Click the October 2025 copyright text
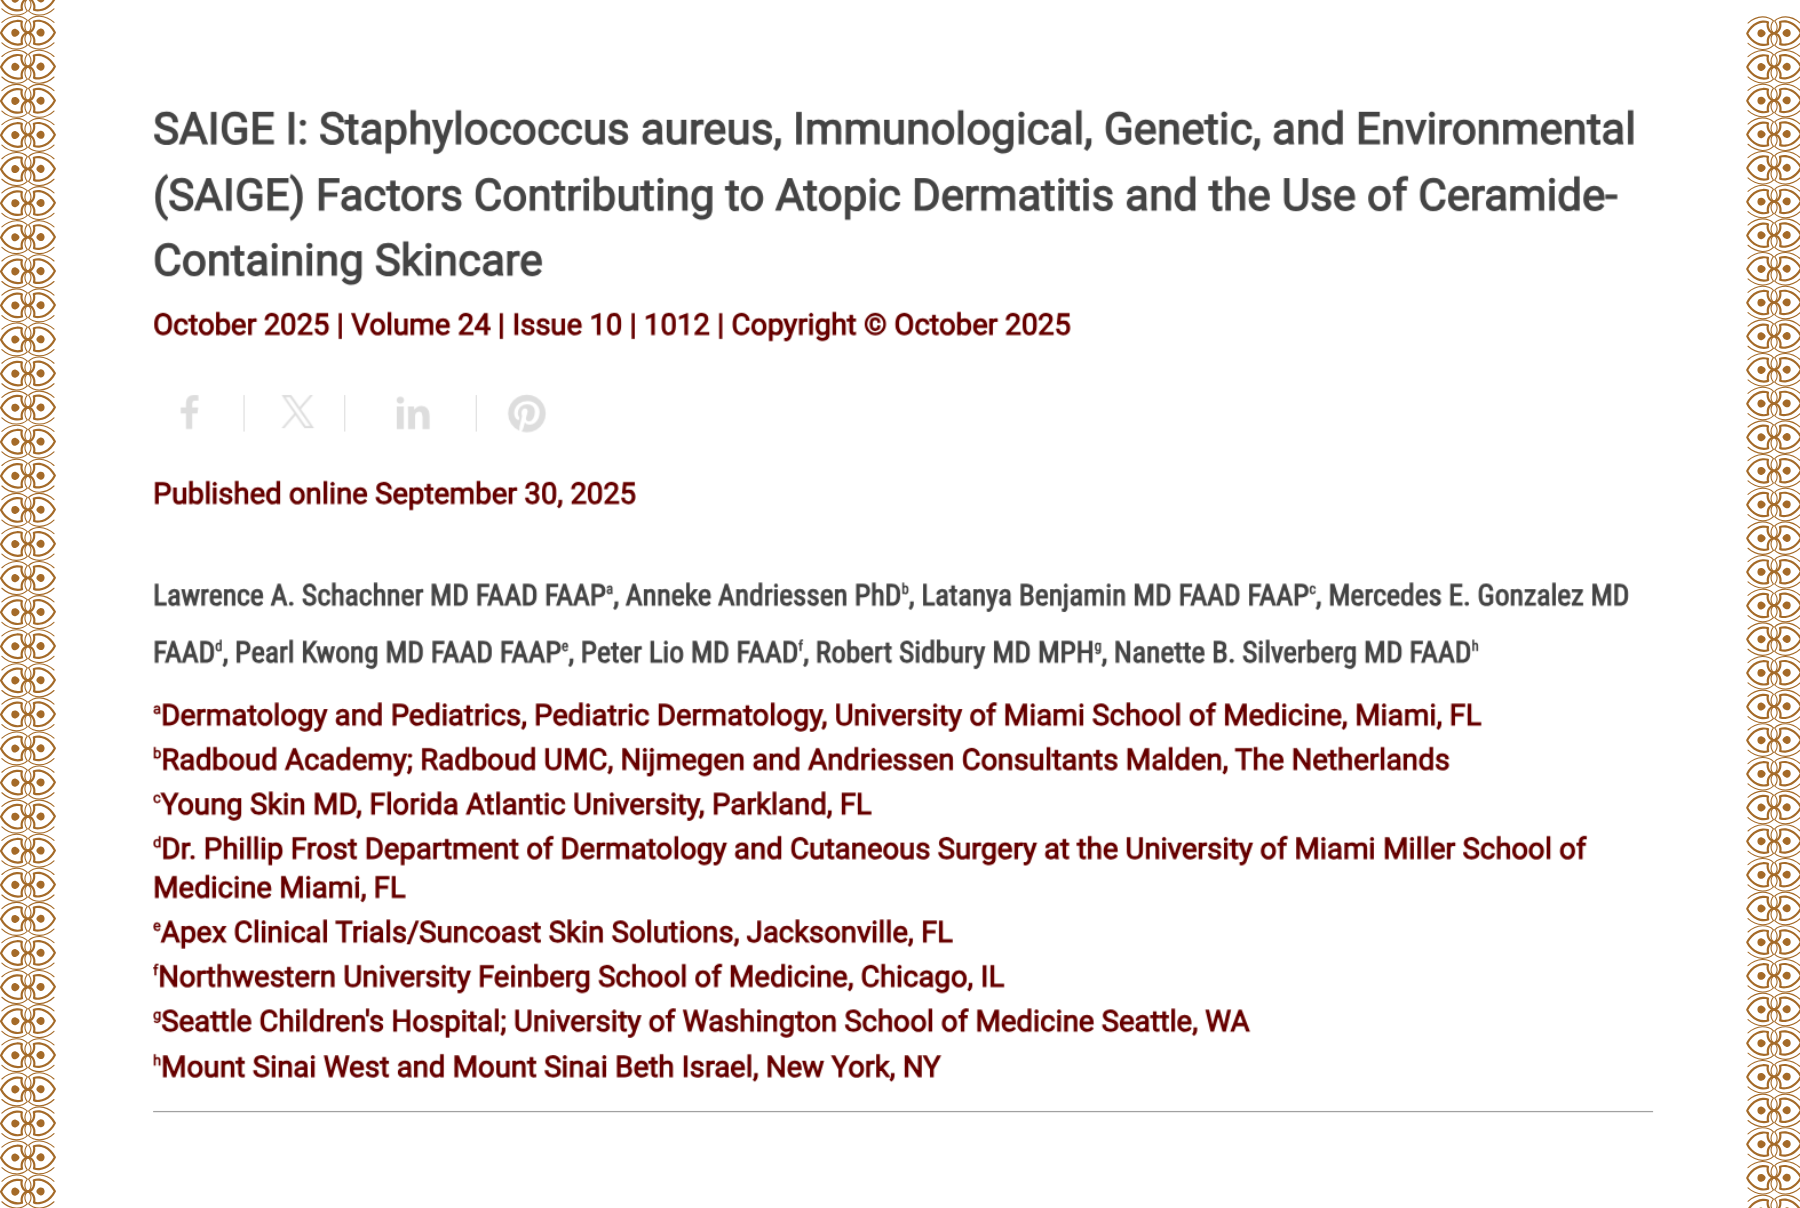 click(x=898, y=325)
